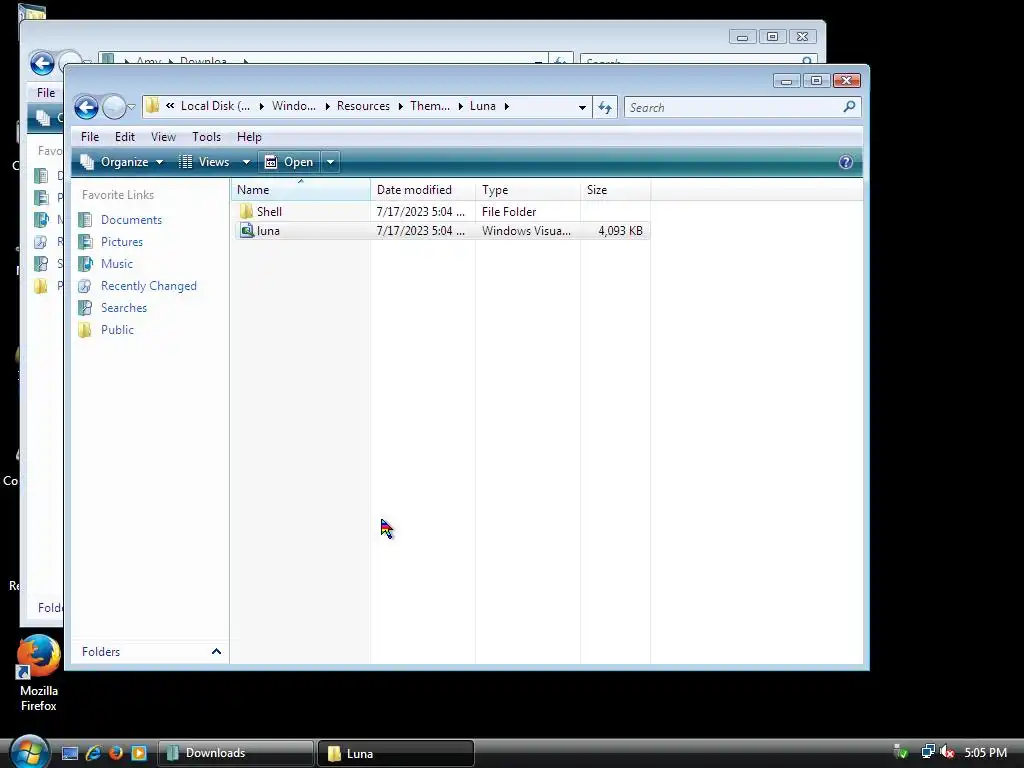The height and width of the screenshot is (768, 1024).
Task: Launch Internet Explorer from quick launch
Action: point(93,753)
